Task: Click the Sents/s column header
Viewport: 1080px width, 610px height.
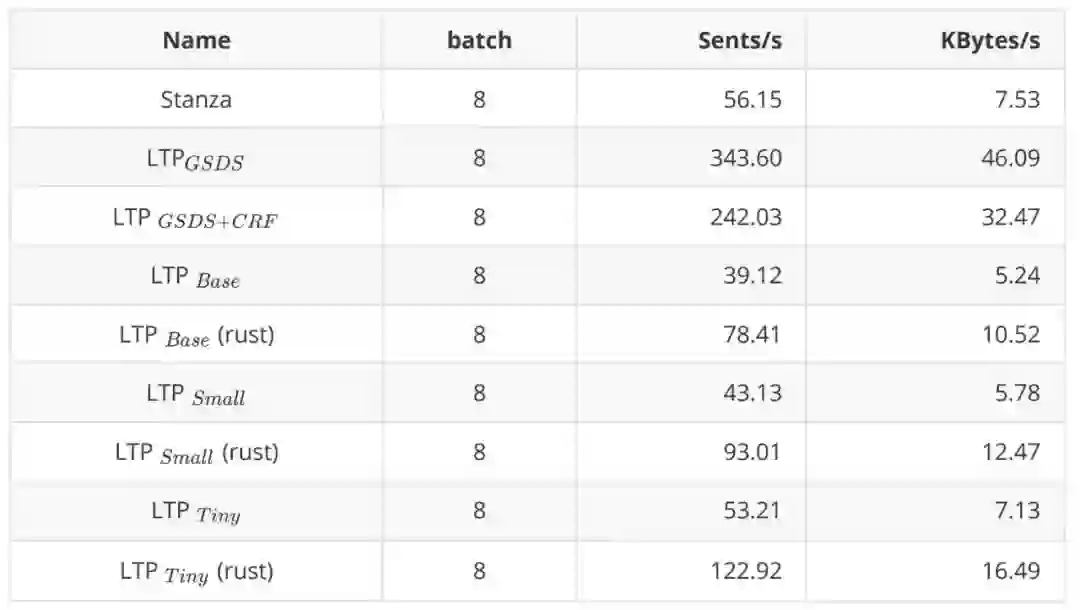Action: pyautogui.click(x=739, y=41)
